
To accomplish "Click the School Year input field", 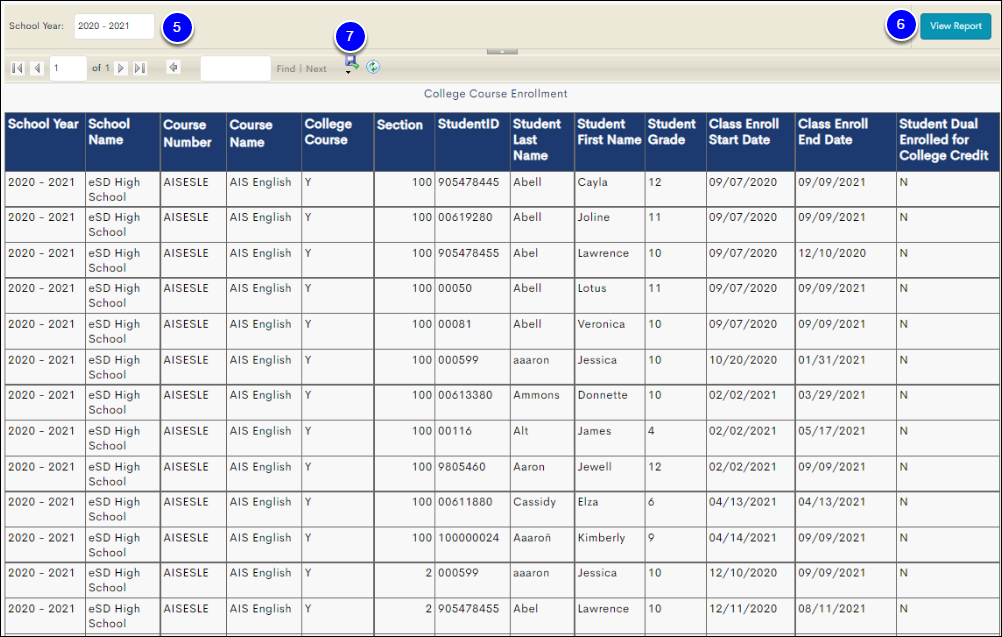I will [x=114, y=26].
